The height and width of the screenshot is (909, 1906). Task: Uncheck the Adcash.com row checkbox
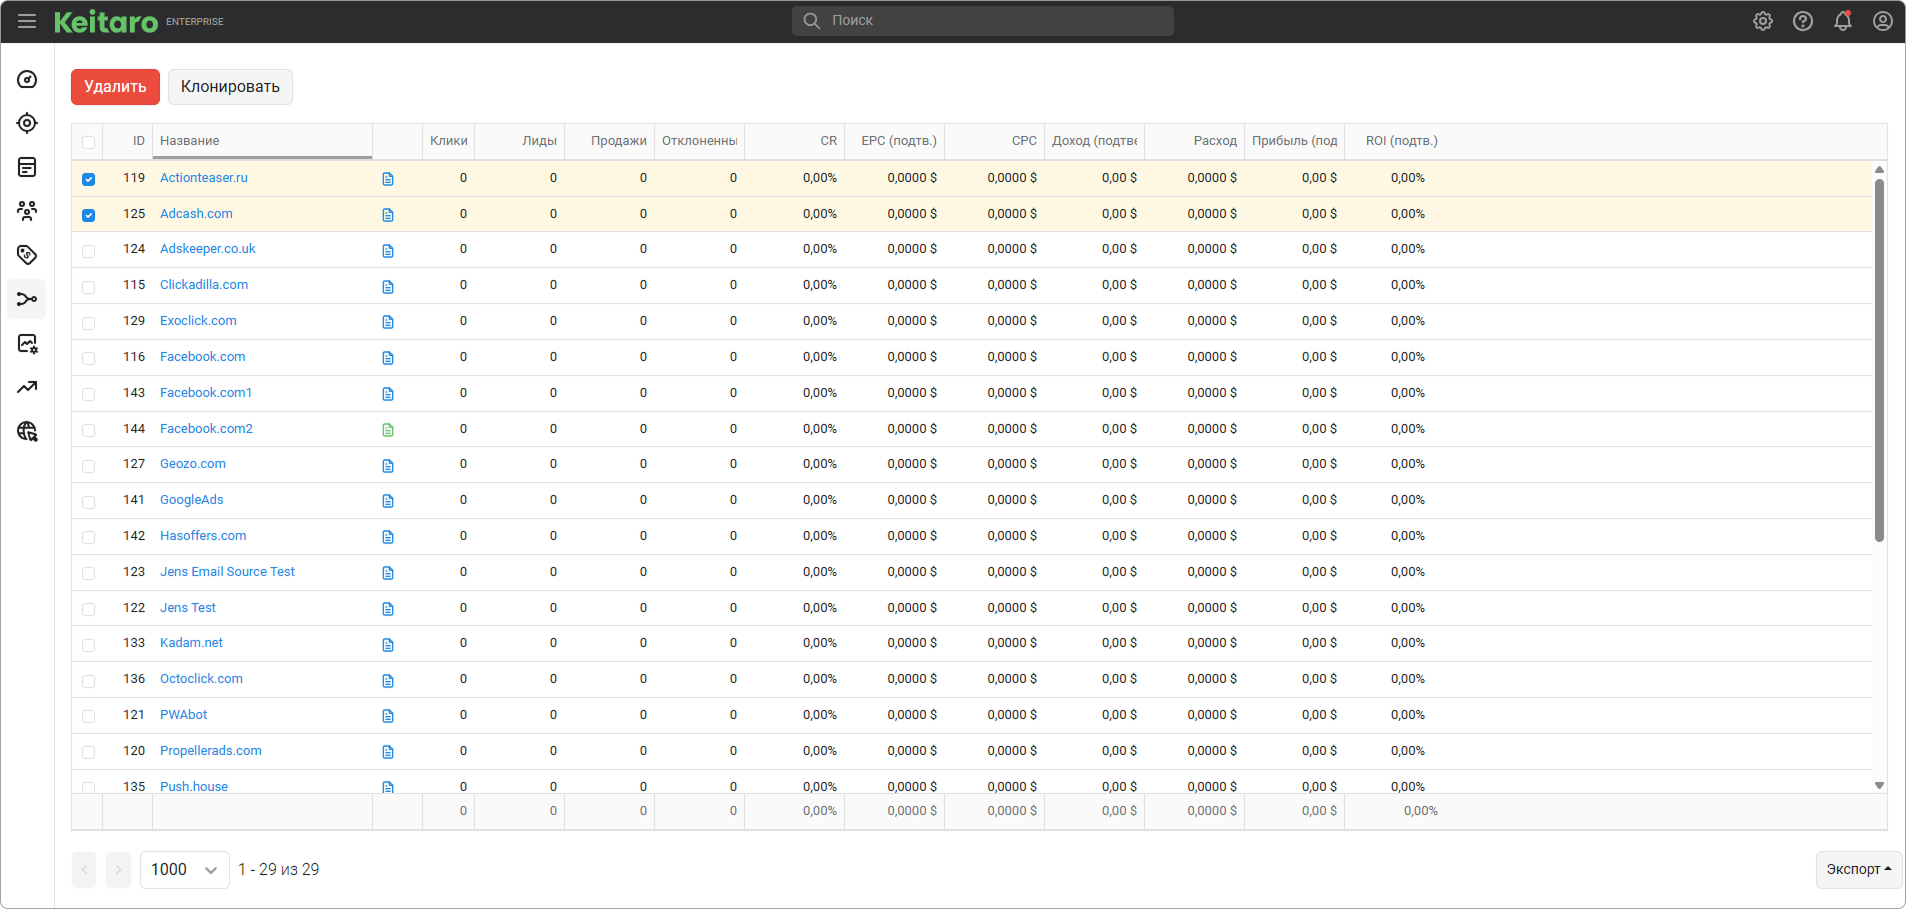pyautogui.click(x=88, y=215)
